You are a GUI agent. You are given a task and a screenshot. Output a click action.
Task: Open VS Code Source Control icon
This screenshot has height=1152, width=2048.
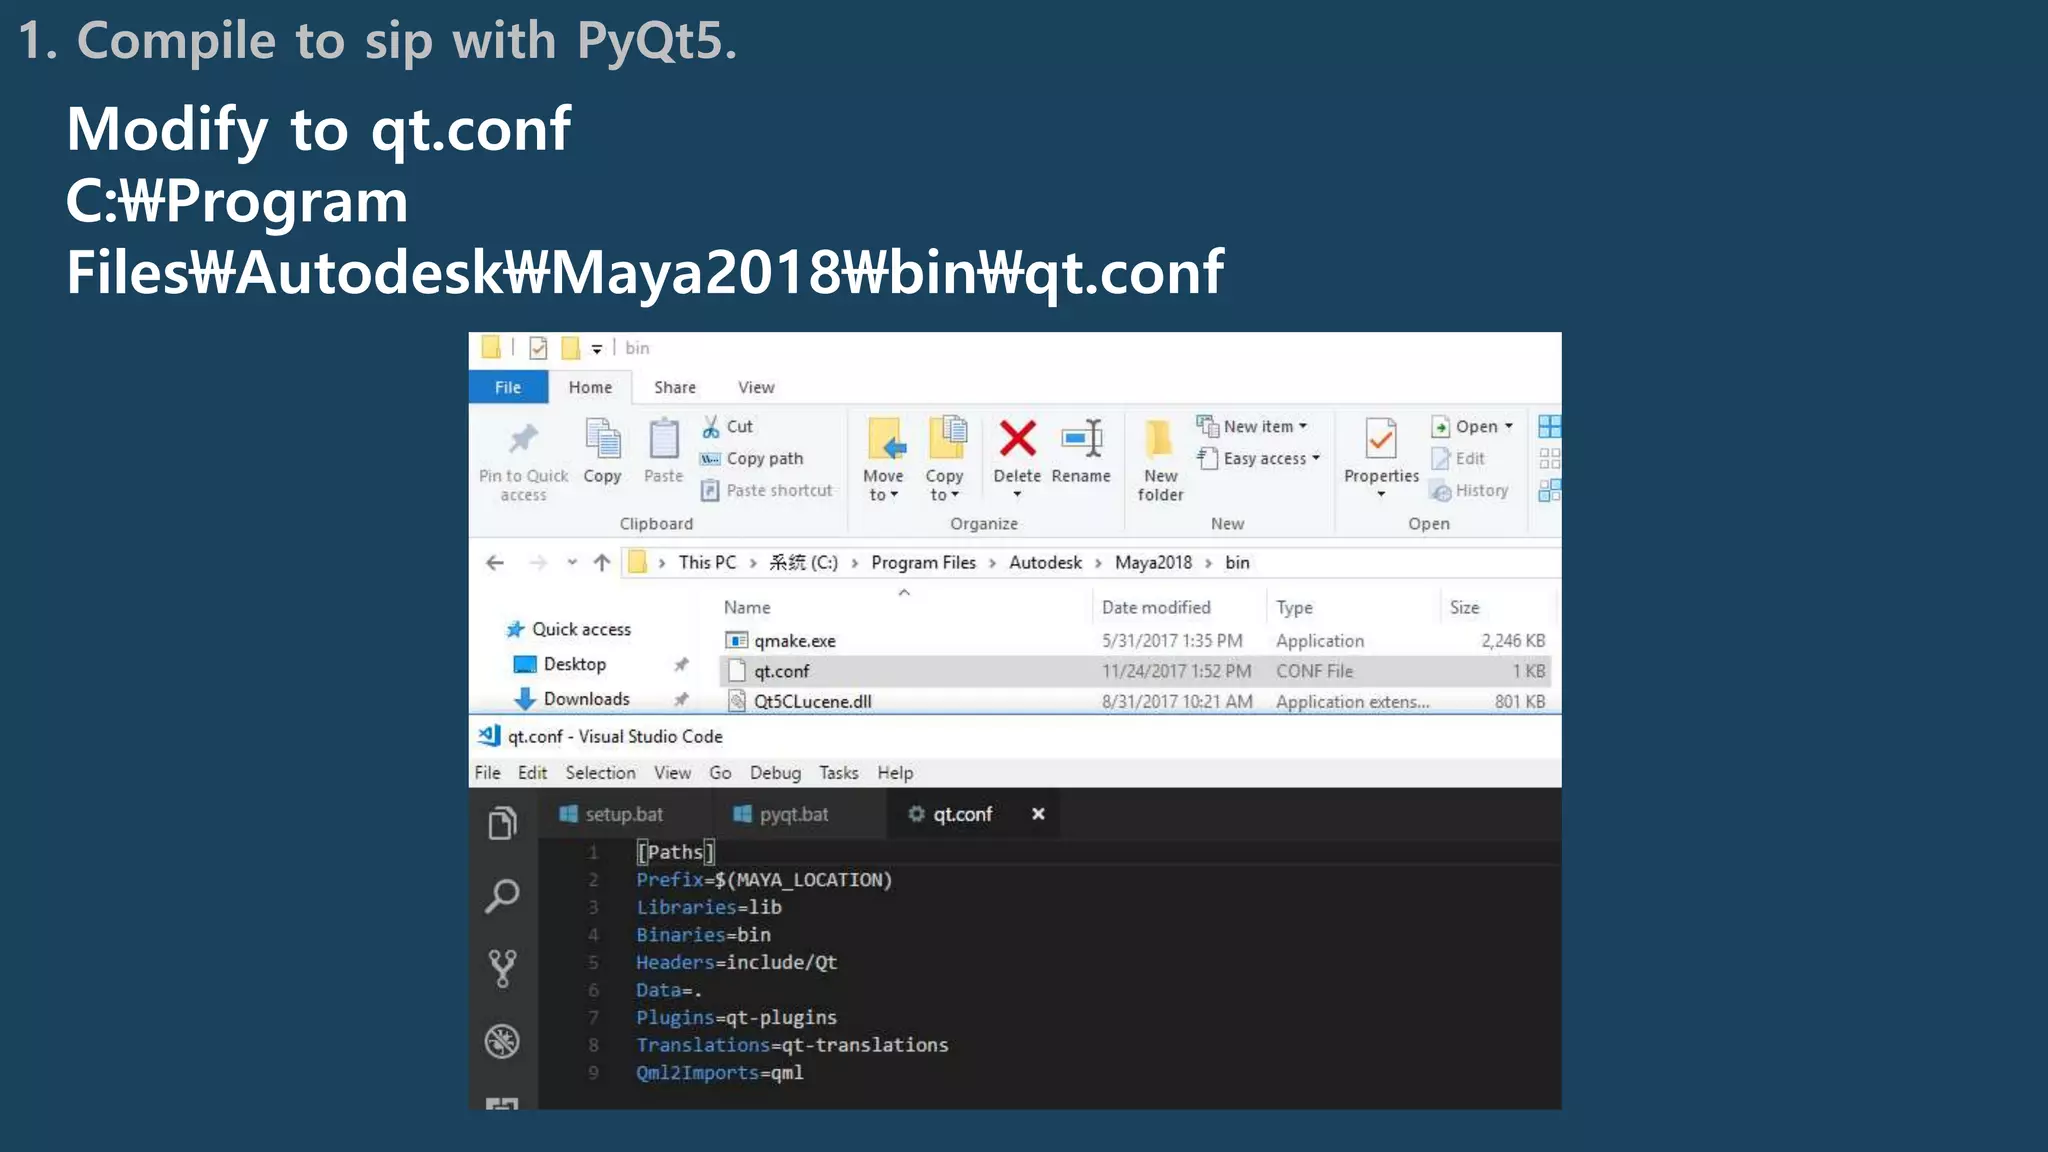pyautogui.click(x=502, y=969)
